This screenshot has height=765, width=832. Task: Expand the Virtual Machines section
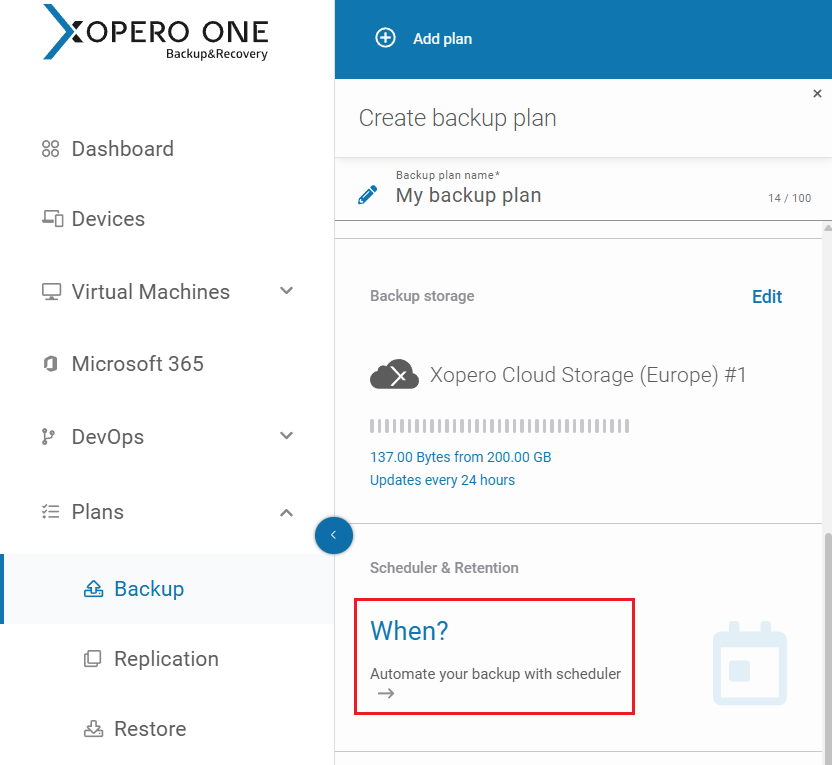[x=287, y=291]
